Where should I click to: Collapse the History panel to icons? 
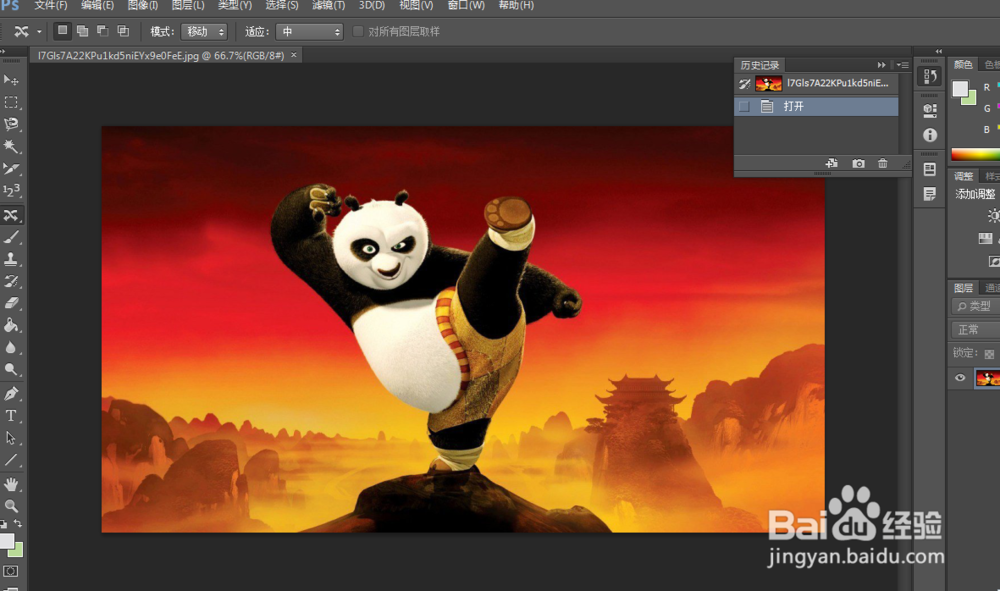coord(881,65)
